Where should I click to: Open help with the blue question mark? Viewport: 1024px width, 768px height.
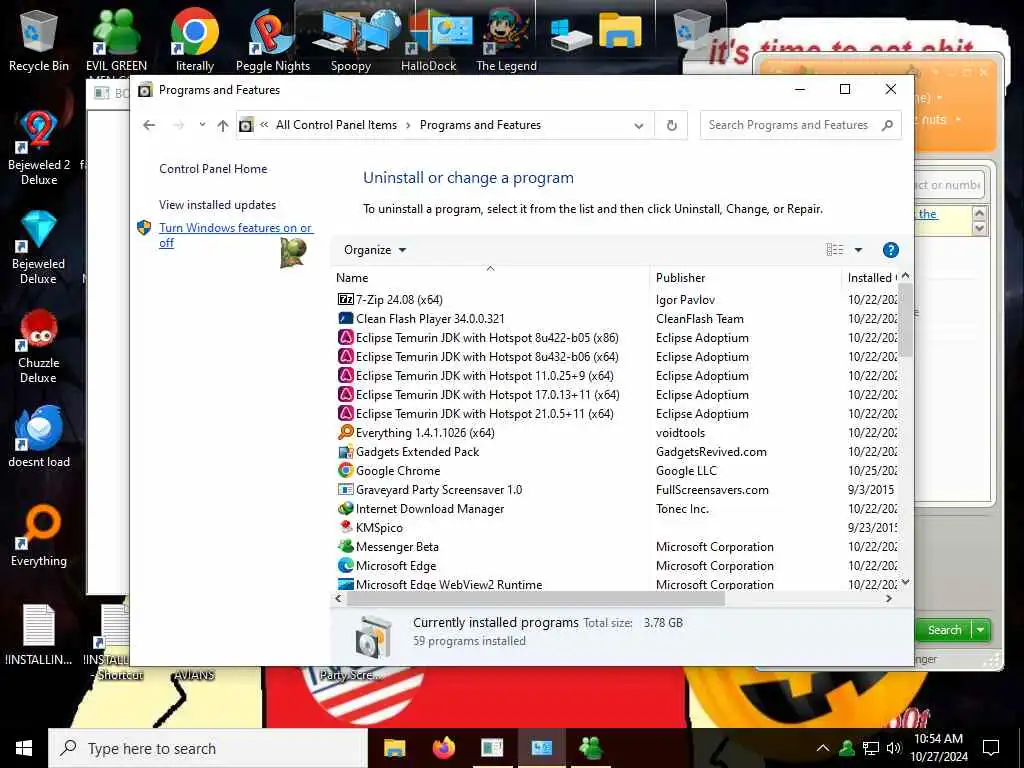(x=890, y=250)
